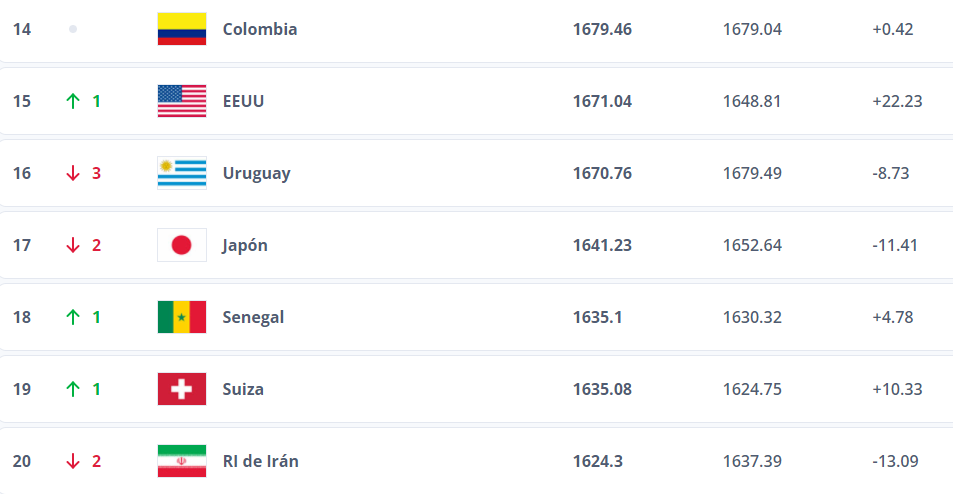The width and height of the screenshot is (953, 494).
Task: Click Colombia's 1679.46 points value
Action: pyautogui.click(x=602, y=29)
